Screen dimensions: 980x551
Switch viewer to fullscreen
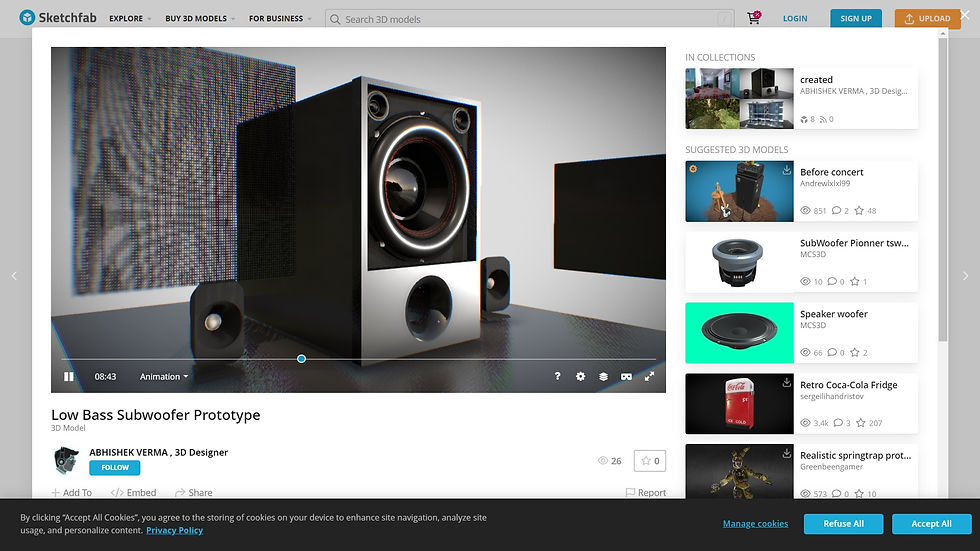click(x=649, y=376)
